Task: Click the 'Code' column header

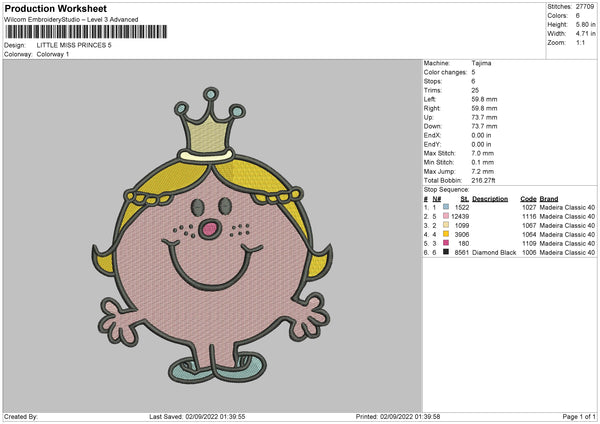Action: (528, 199)
